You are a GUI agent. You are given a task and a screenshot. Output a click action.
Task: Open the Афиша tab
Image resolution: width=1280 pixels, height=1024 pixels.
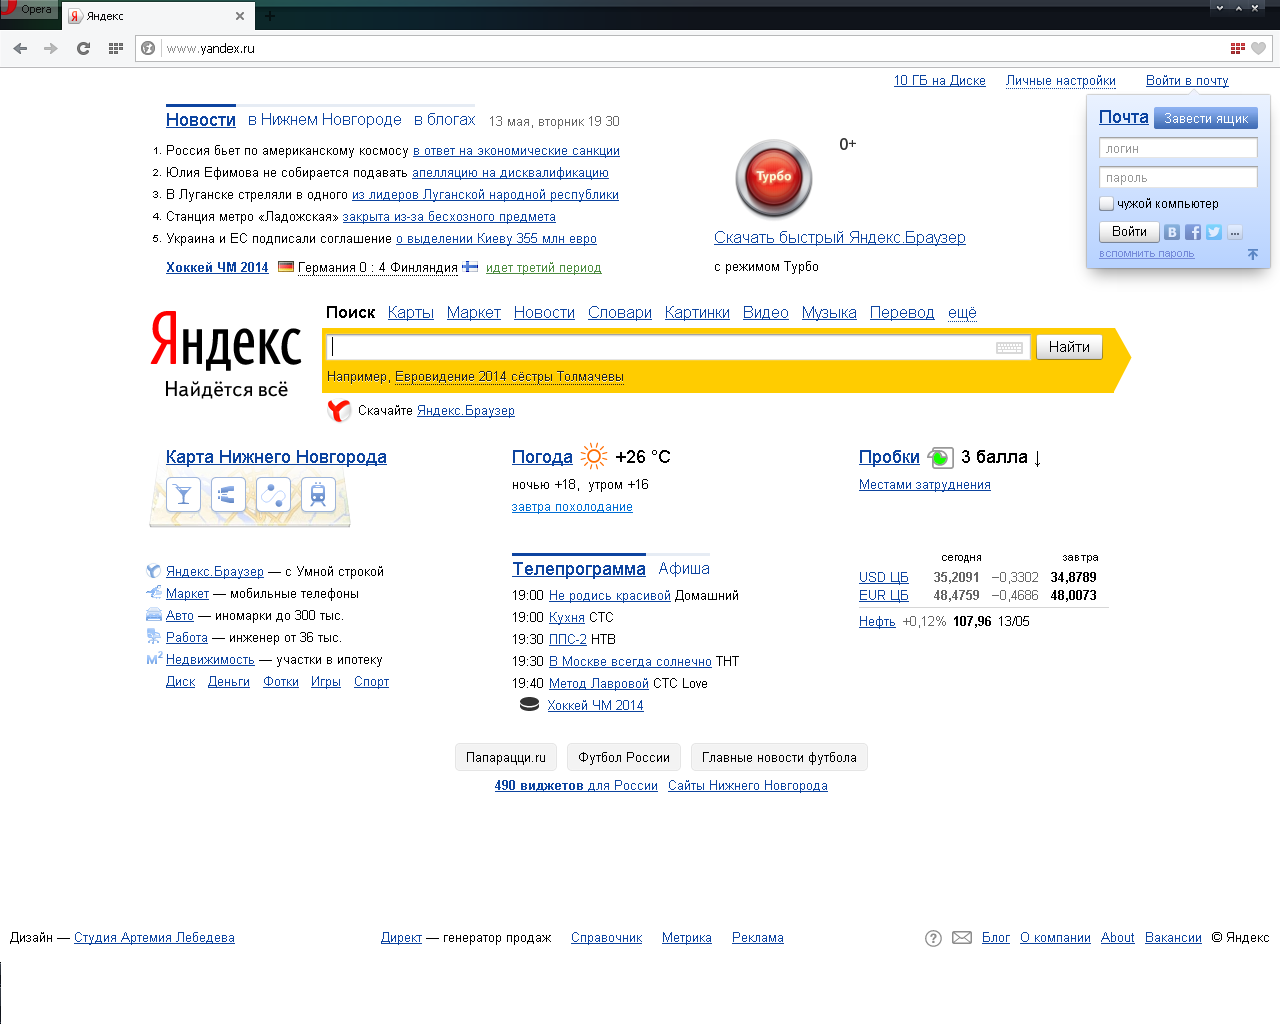click(x=684, y=568)
